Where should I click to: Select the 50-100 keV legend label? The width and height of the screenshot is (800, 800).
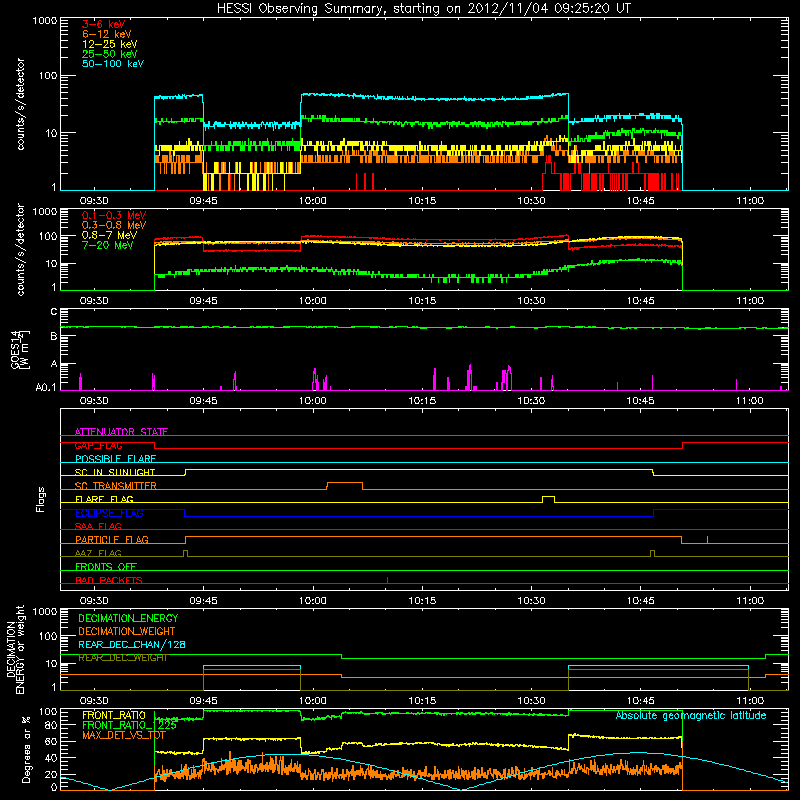(113, 64)
